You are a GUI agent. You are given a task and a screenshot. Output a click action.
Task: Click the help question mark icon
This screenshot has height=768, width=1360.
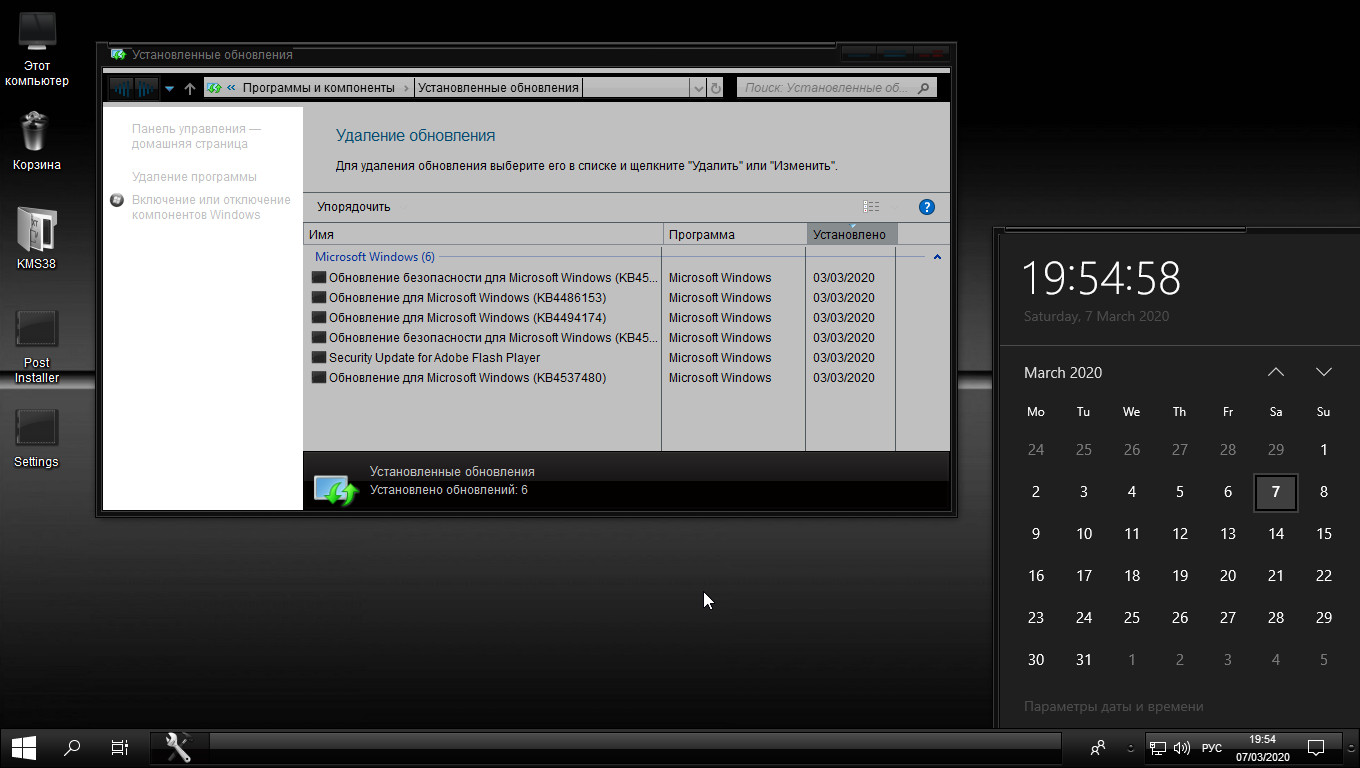coord(926,207)
